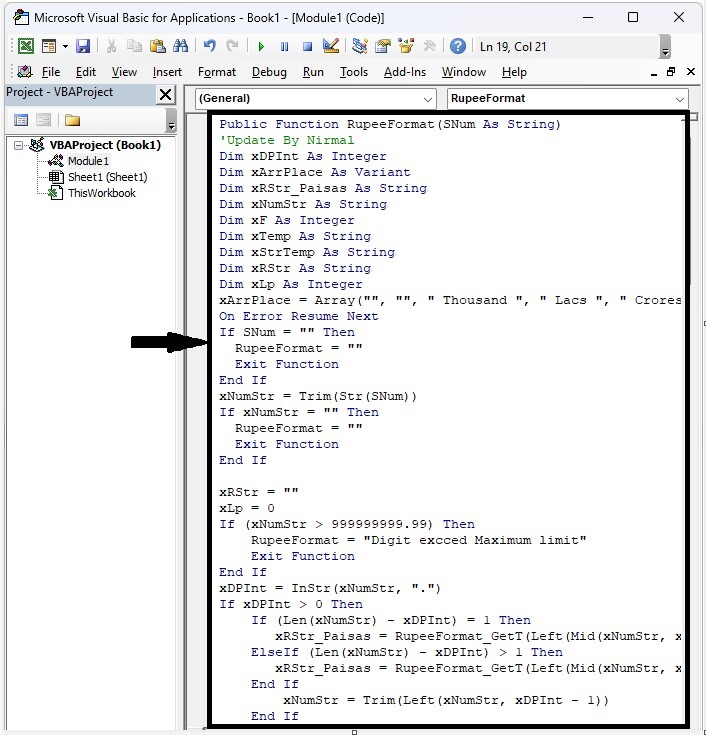
Task: Open the Add-Ins menu
Action: point(405,72)
